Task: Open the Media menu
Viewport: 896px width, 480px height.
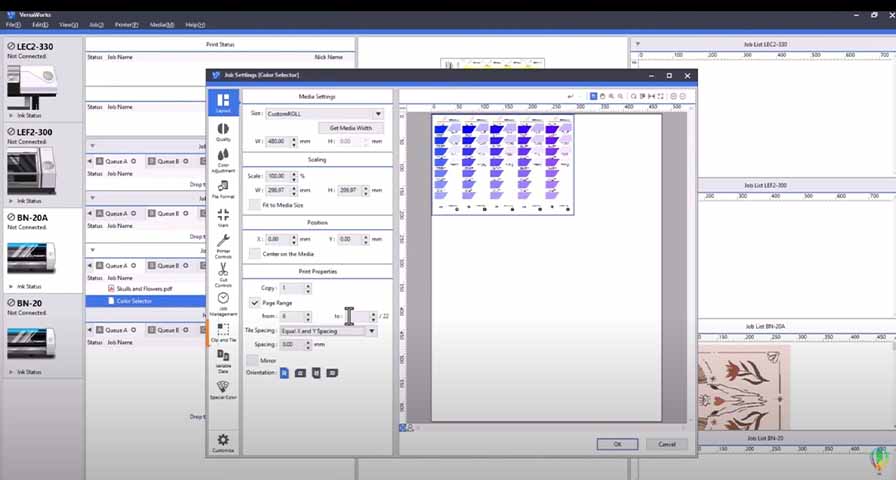Action: point(162,25)
